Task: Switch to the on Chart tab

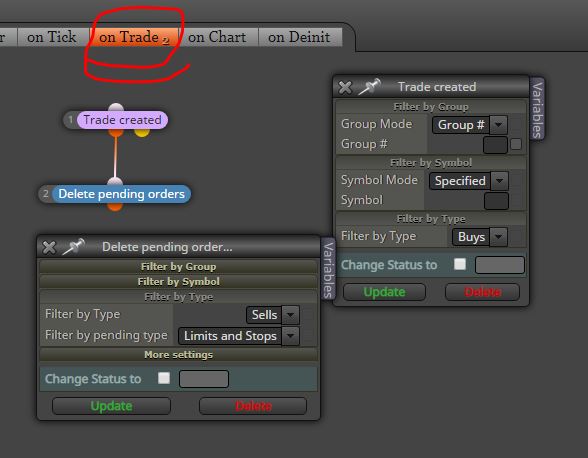Action: click(217, 37)
